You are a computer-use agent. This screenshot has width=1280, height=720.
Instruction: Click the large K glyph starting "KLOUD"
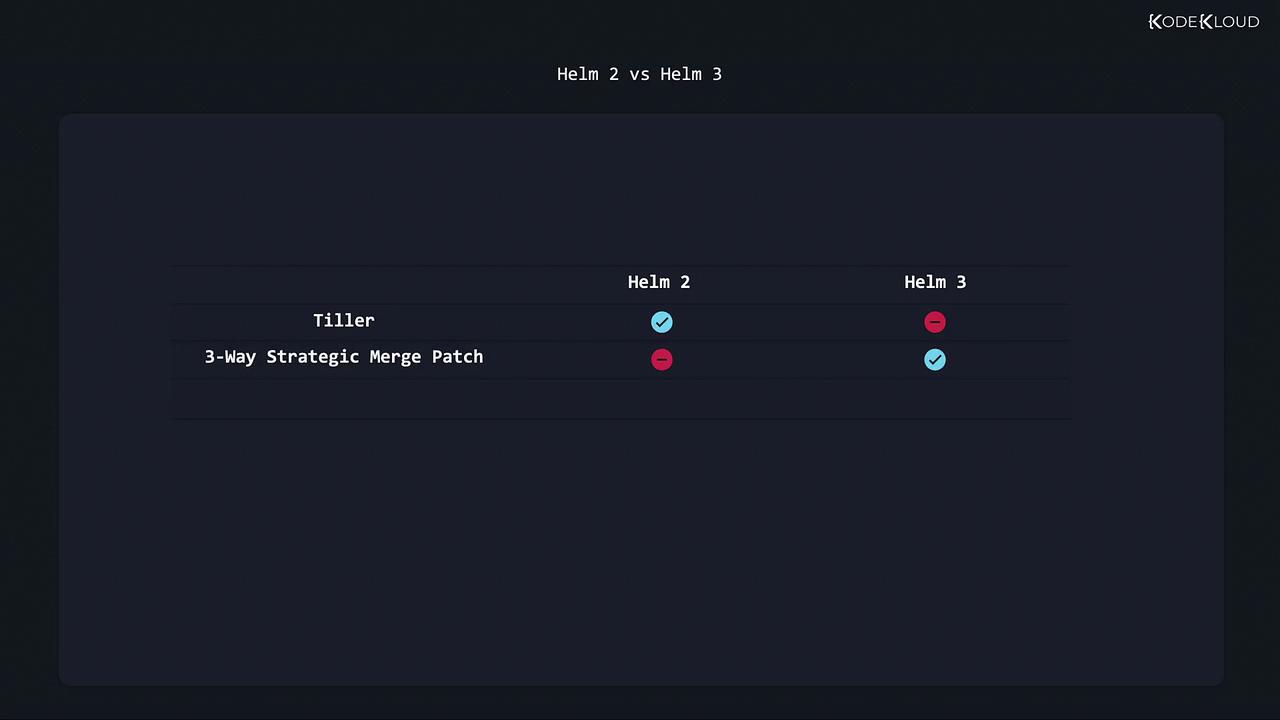(1206, 21)
